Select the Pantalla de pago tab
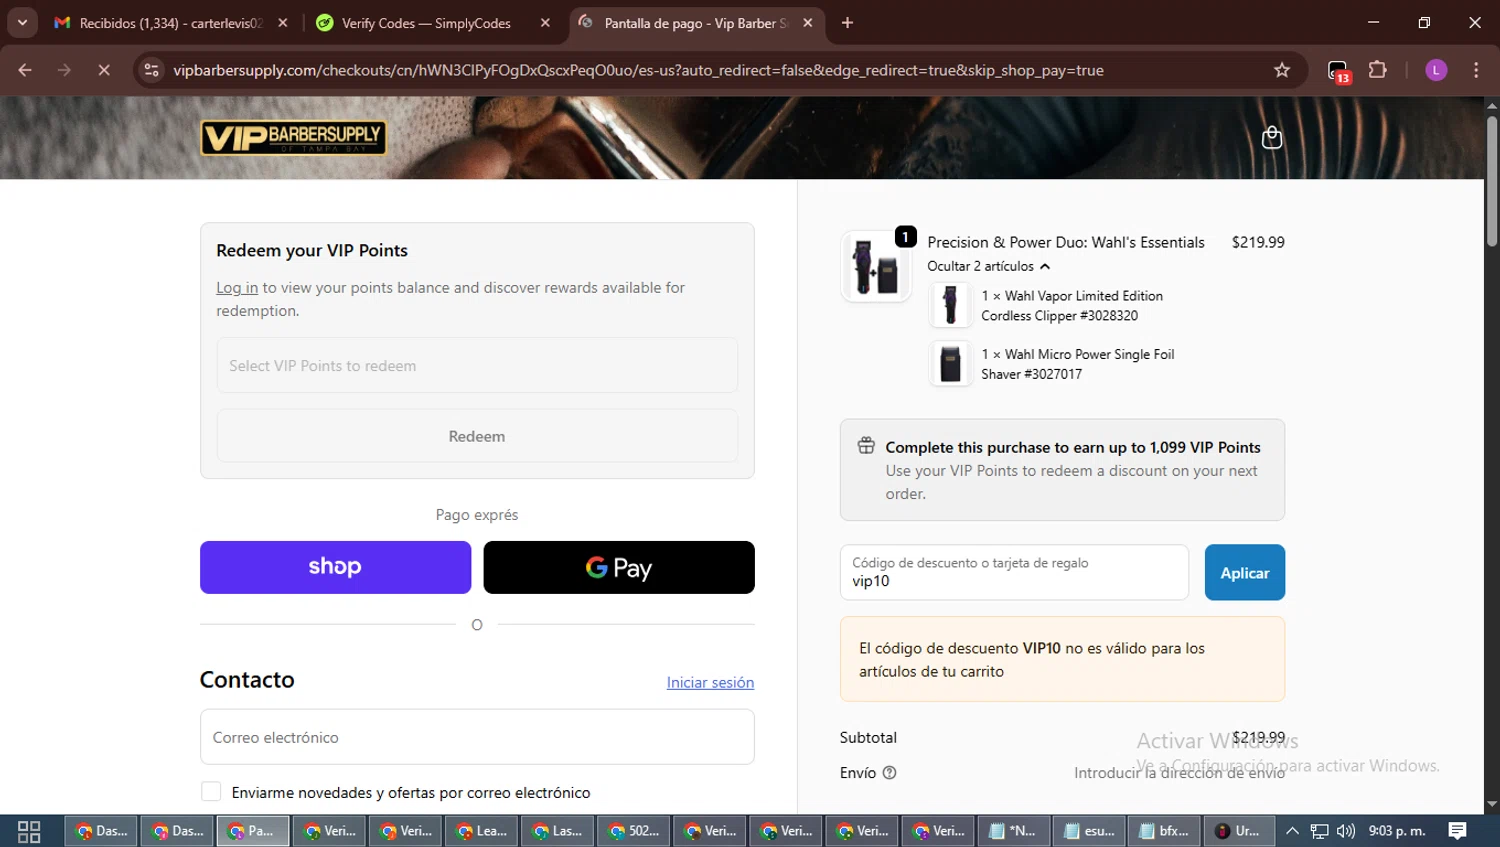This screenshot has width=1500, height=847. coord(695,23)
